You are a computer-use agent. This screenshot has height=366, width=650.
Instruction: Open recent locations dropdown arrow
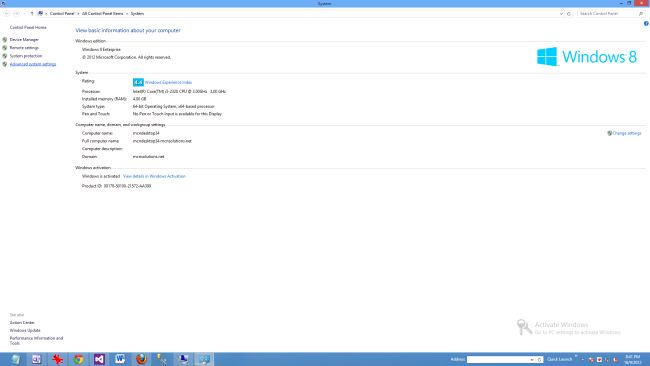pos(24,14)
